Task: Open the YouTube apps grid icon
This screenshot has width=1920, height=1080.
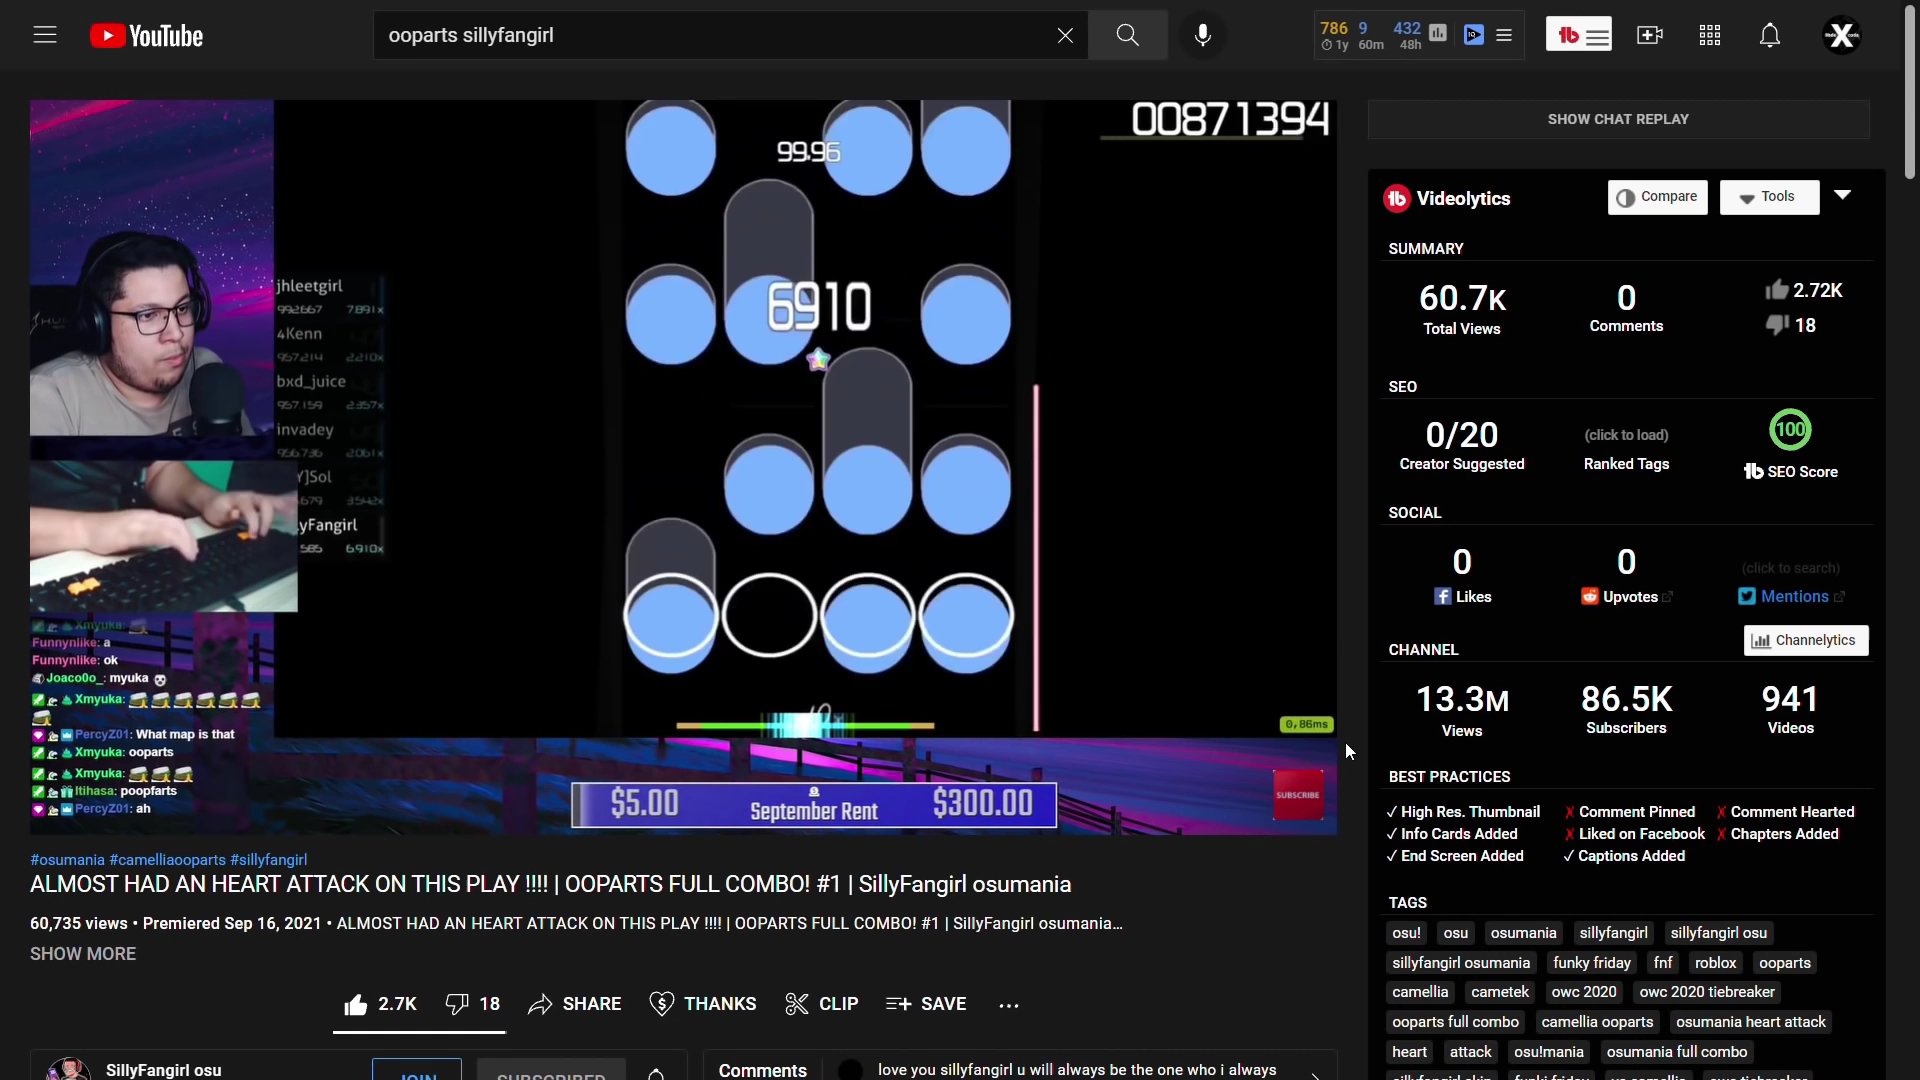Action: point(1709,35)
